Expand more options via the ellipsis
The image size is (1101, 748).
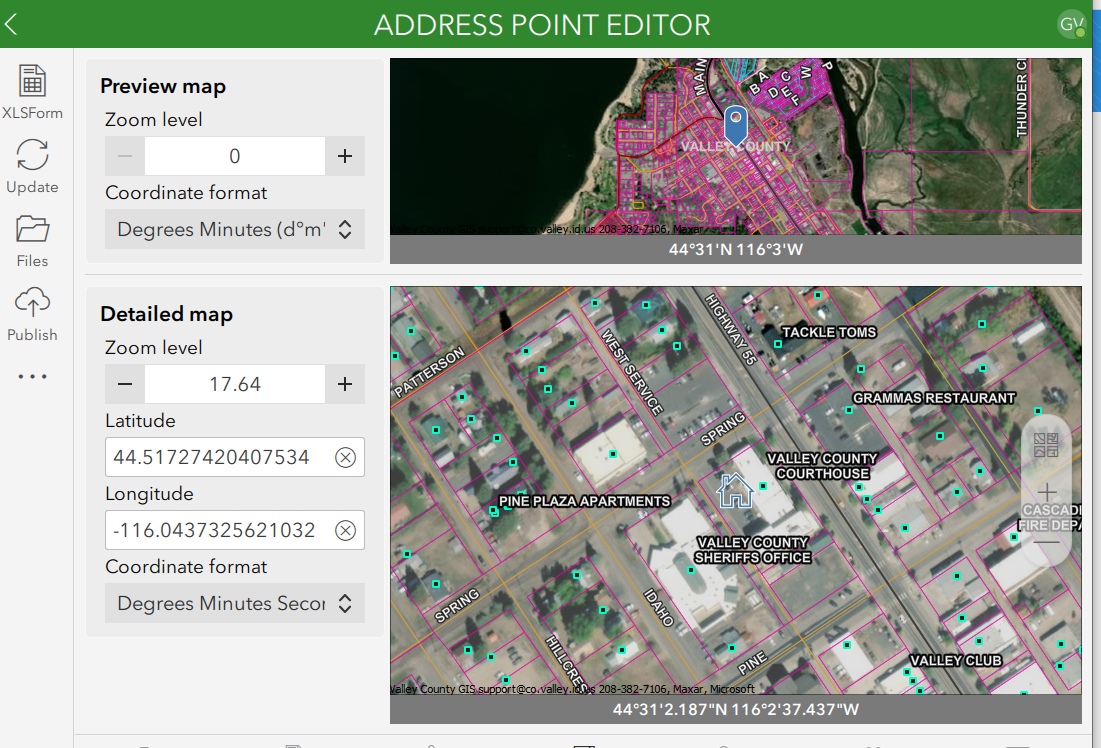(33, 375)
